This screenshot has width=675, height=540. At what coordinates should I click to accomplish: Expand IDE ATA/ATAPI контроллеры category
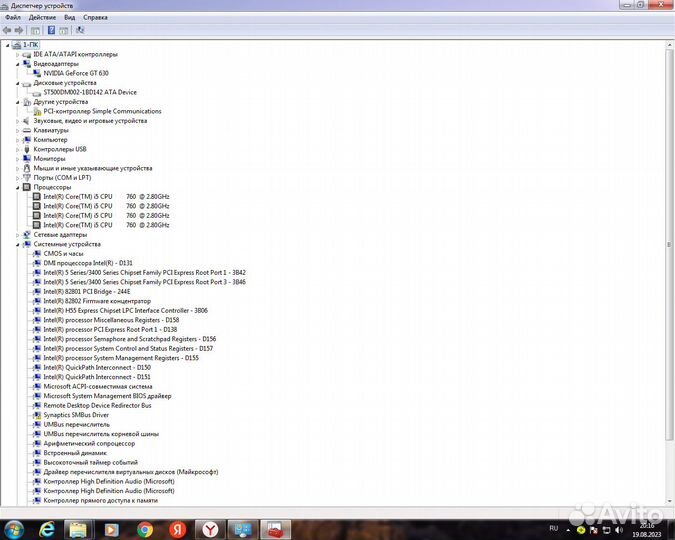point(18,55)
